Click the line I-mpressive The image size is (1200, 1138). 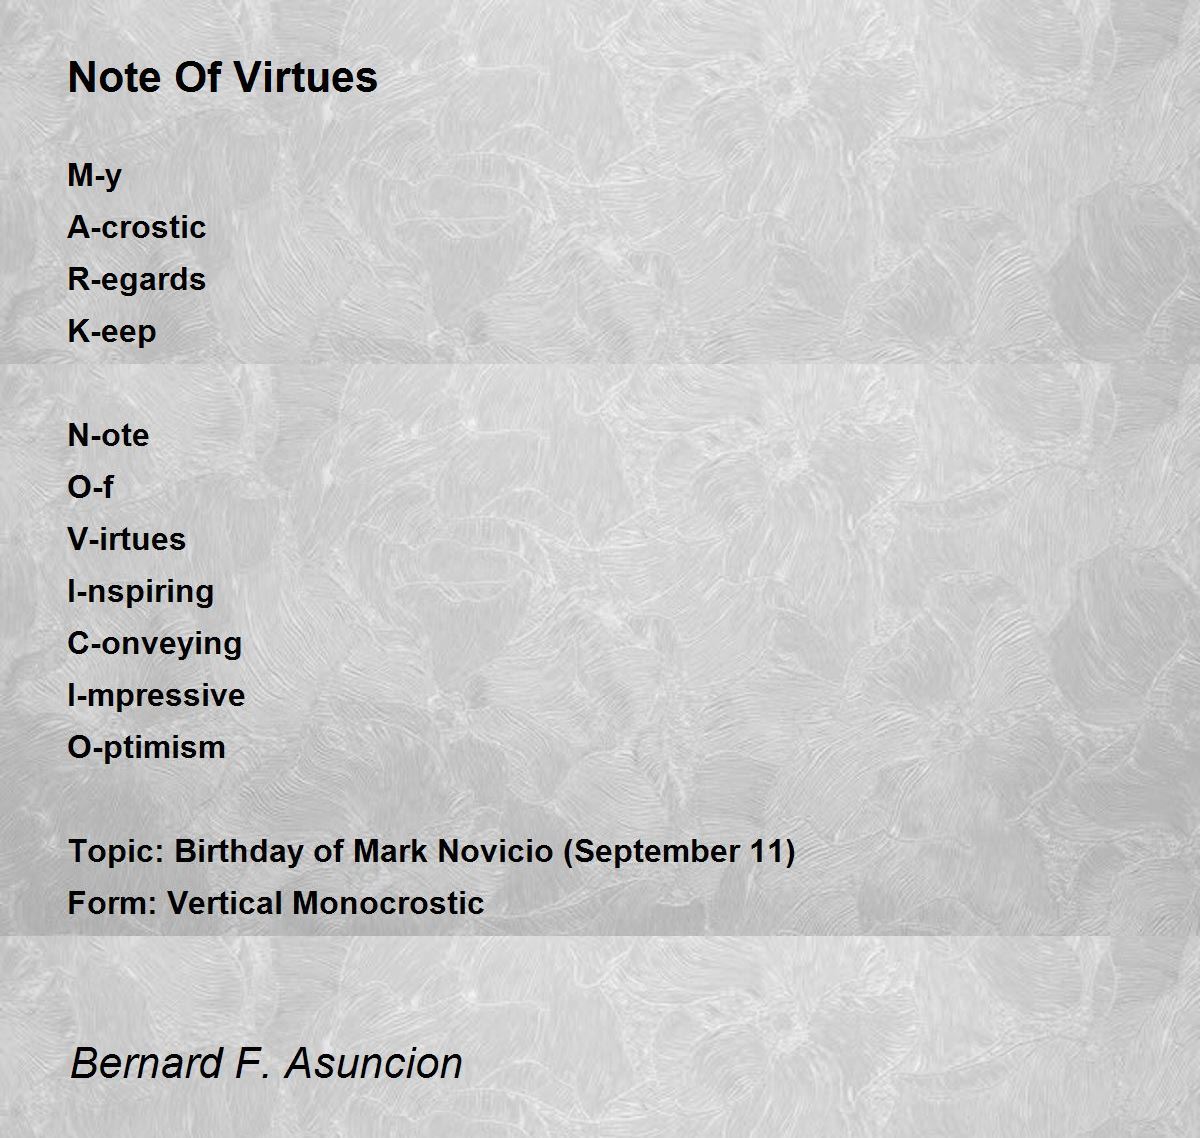(156, 696)
